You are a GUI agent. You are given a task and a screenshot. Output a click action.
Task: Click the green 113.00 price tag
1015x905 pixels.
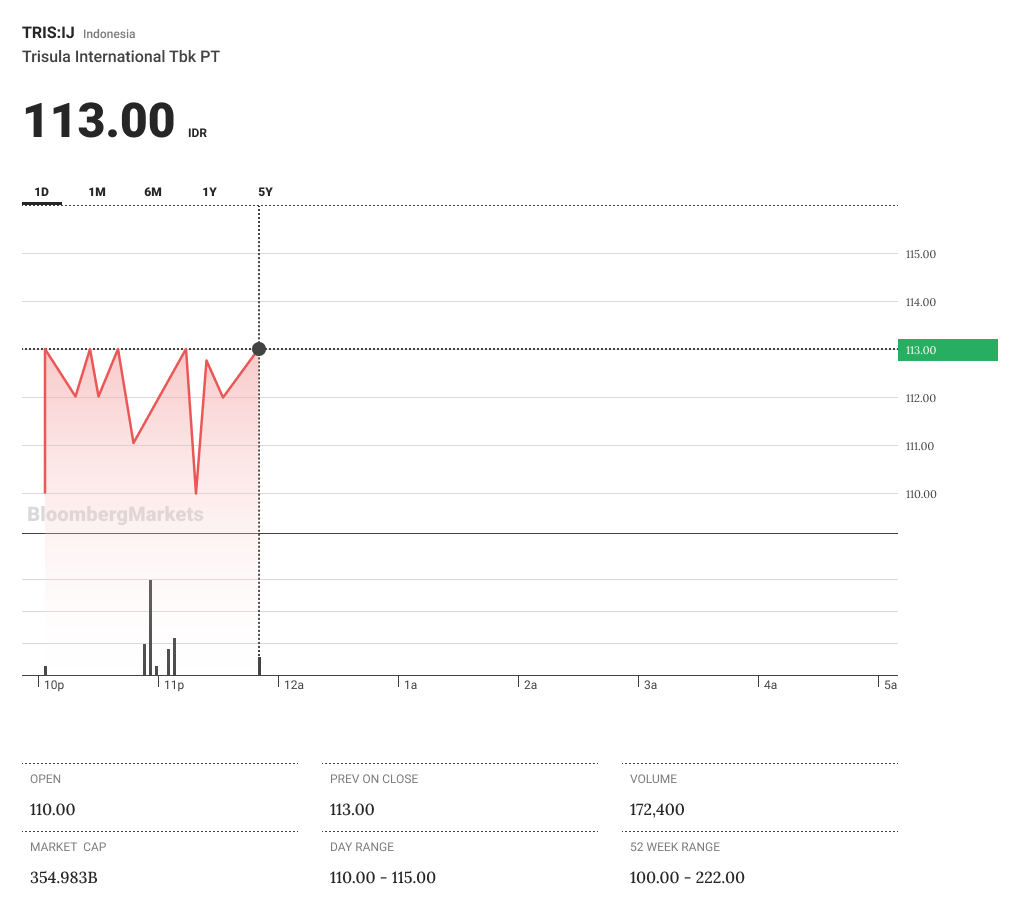[947, 350]
